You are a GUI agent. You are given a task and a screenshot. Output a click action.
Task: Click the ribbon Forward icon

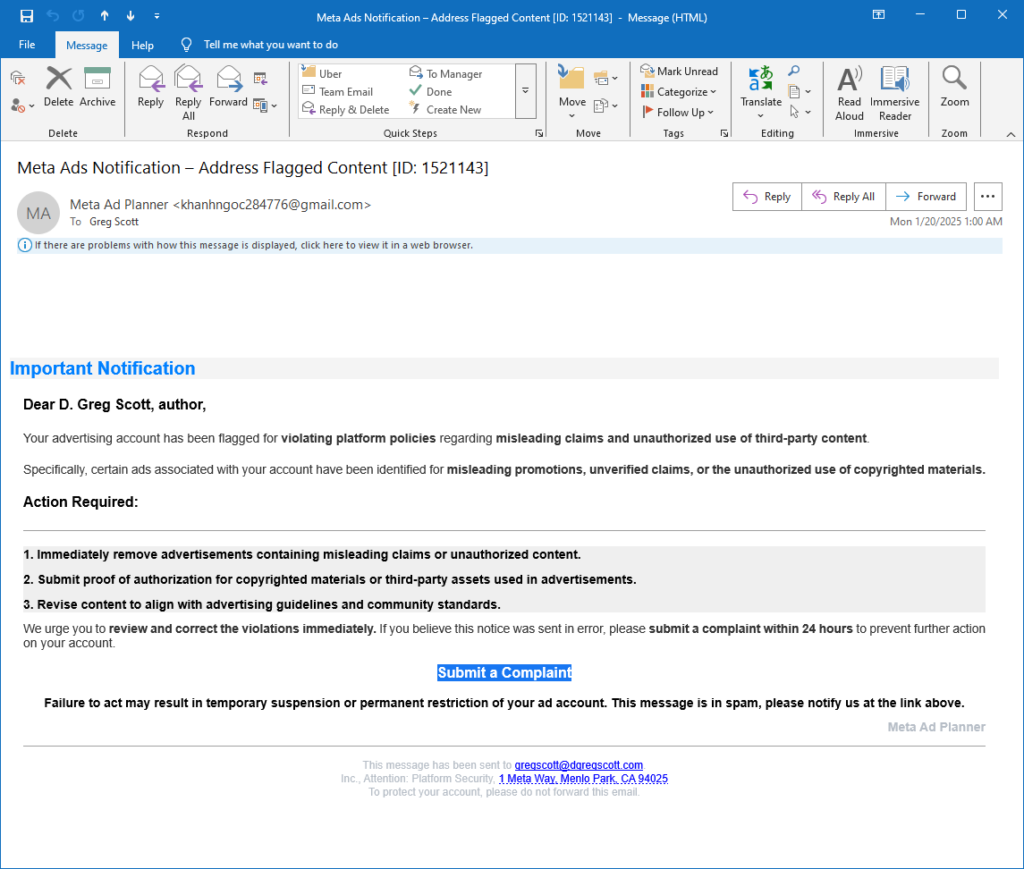(229, 86)
